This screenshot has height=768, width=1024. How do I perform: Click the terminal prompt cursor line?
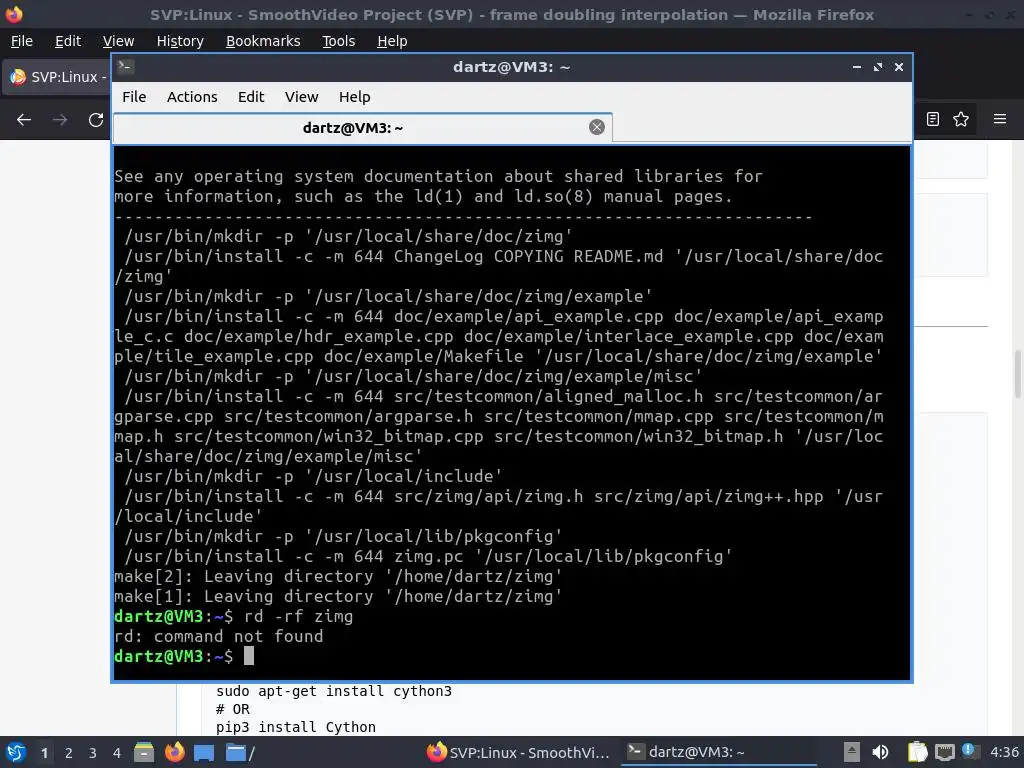pyautogui.click(x=184, y=656)
